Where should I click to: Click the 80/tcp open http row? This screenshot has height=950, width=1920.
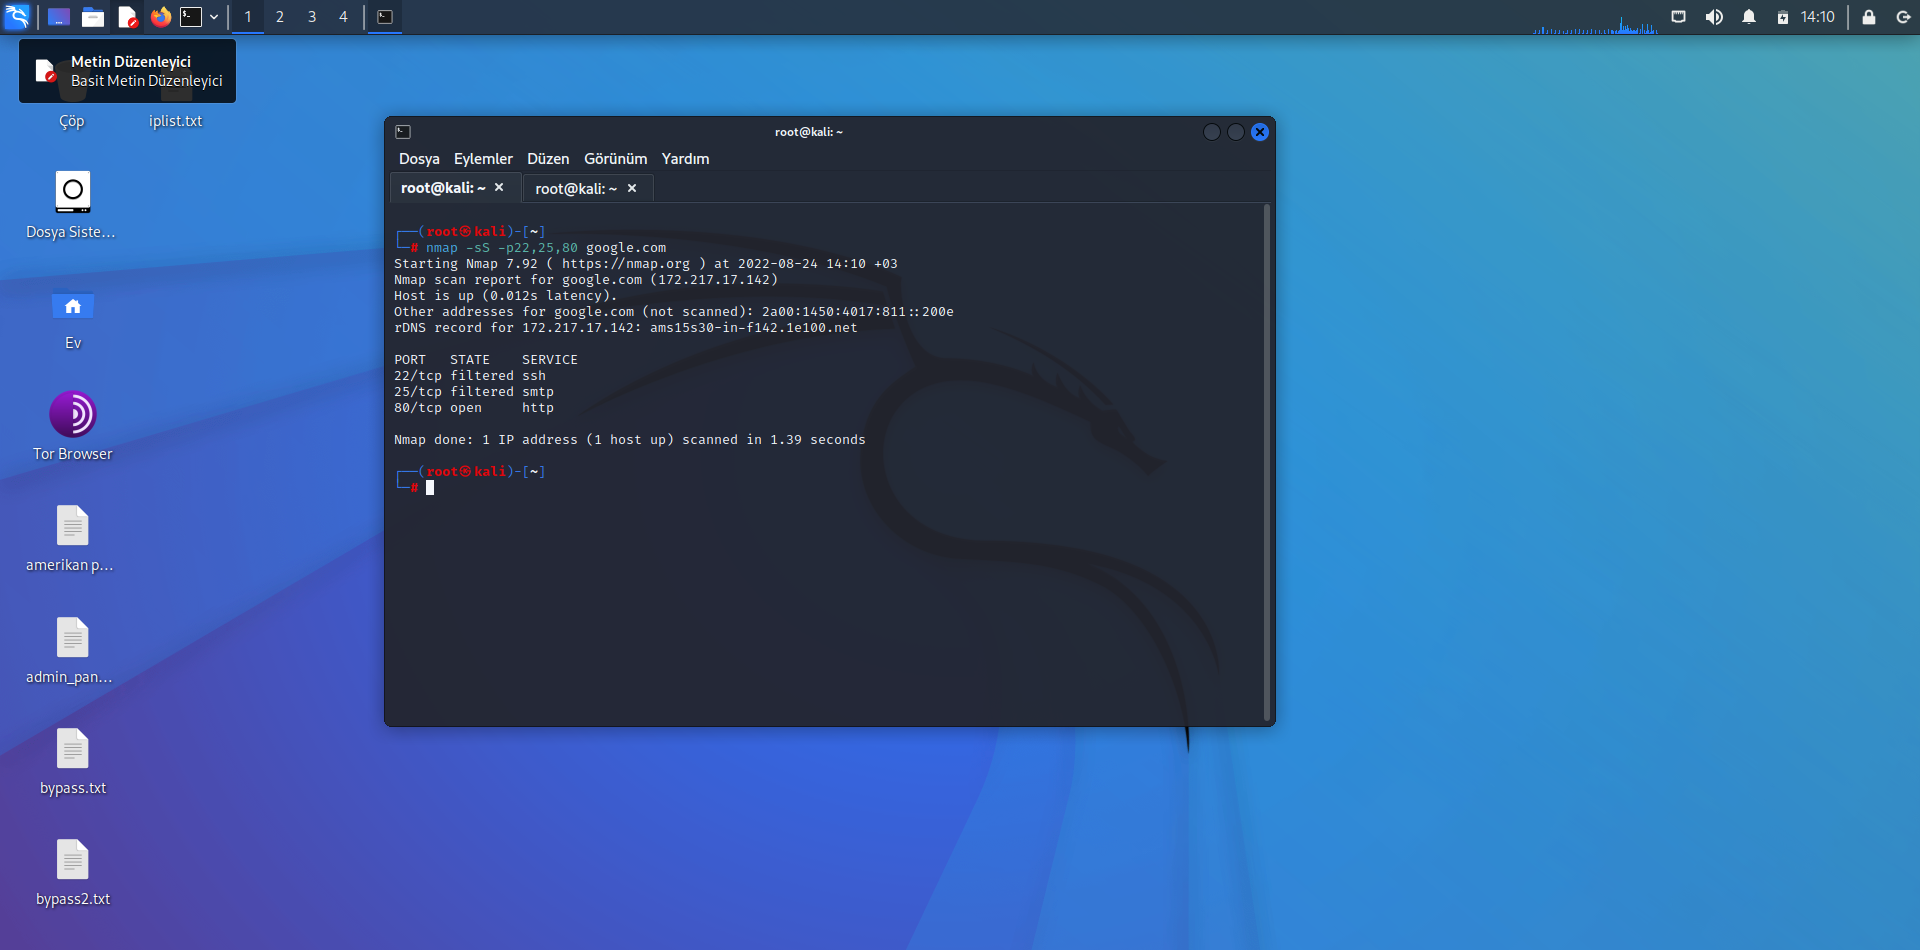coord(474,408)
